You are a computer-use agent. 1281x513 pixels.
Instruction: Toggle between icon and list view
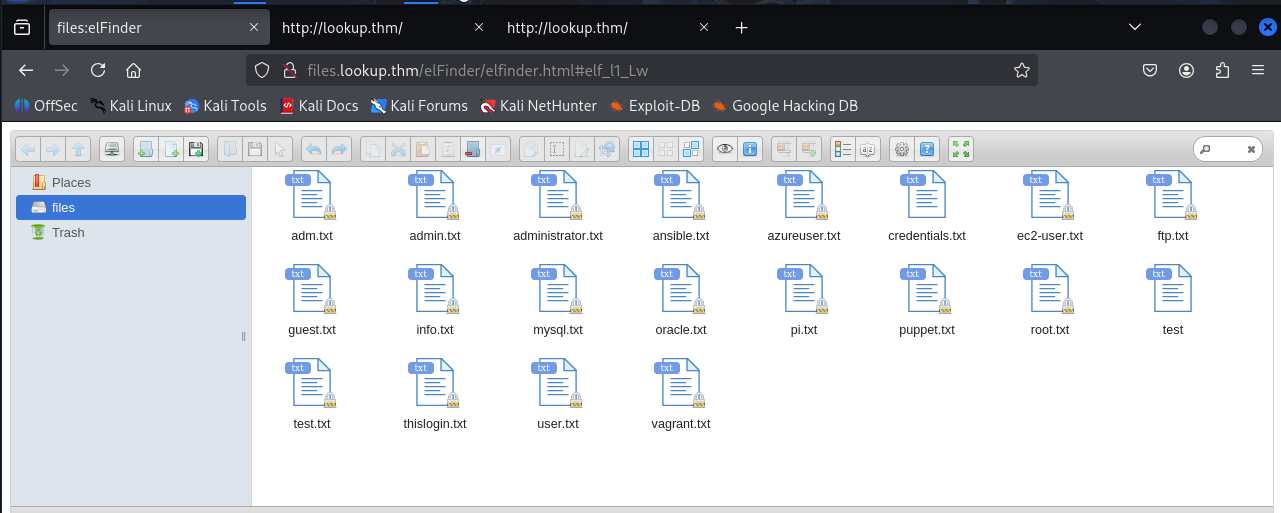pyautogui.click(x=842, y=150)
